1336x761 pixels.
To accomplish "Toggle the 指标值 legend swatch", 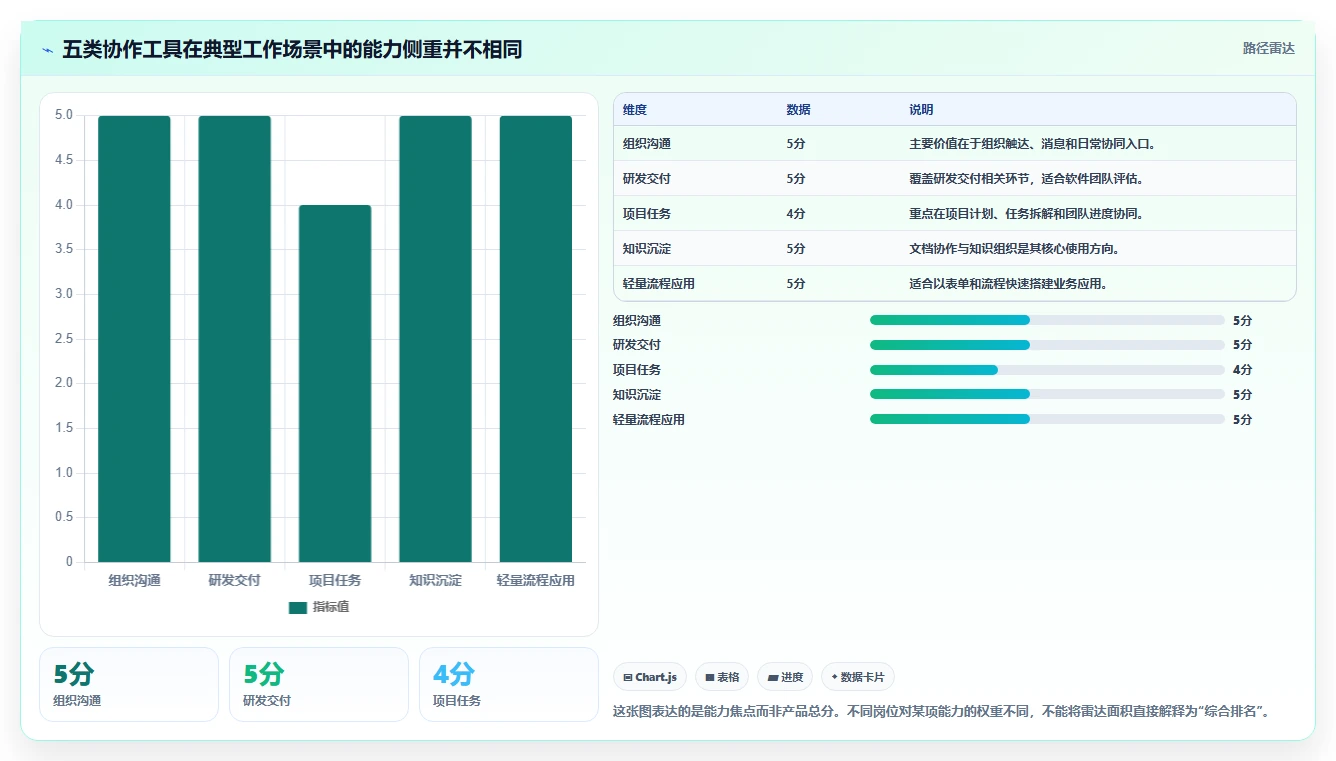I will 298,607.
